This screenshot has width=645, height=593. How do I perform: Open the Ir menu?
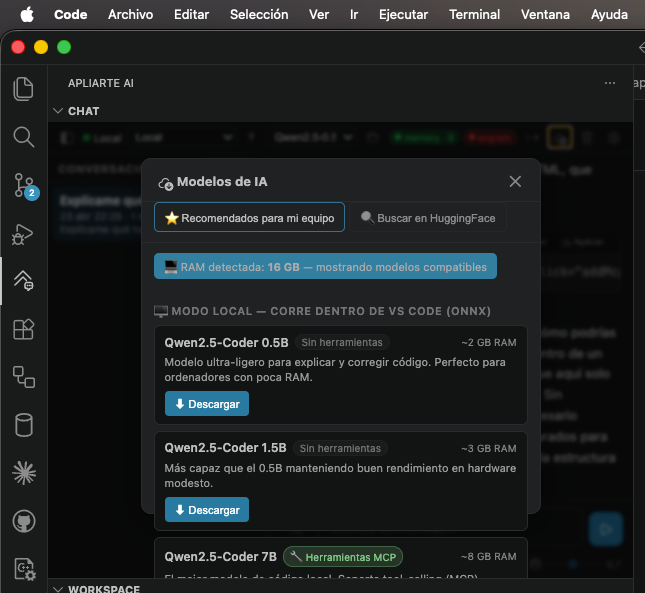click(x=354, y=14)
